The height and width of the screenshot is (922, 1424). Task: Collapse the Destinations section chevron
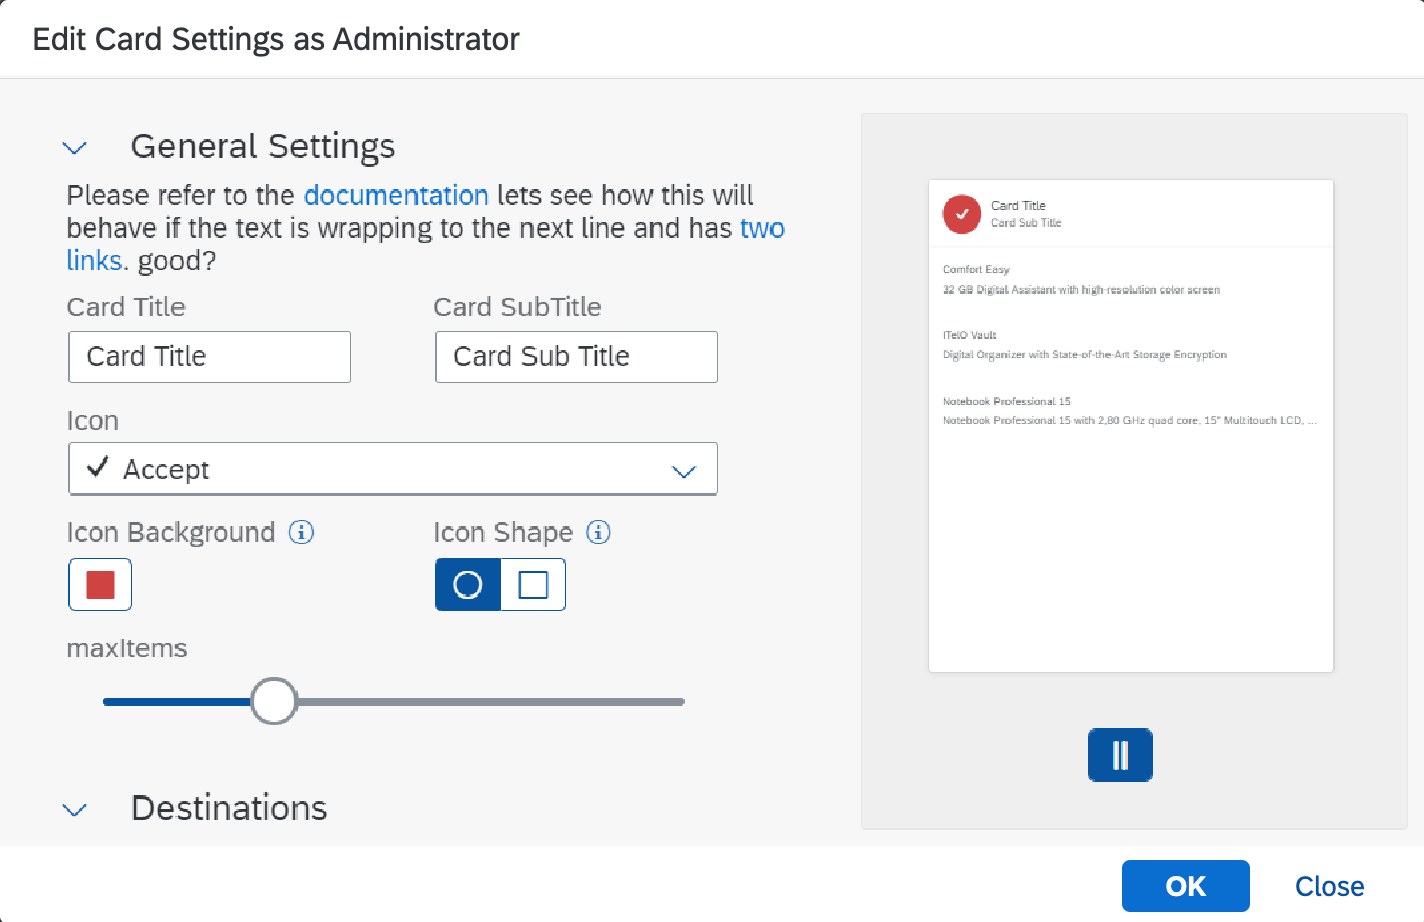pyautogui.click(x=75, y=809)
